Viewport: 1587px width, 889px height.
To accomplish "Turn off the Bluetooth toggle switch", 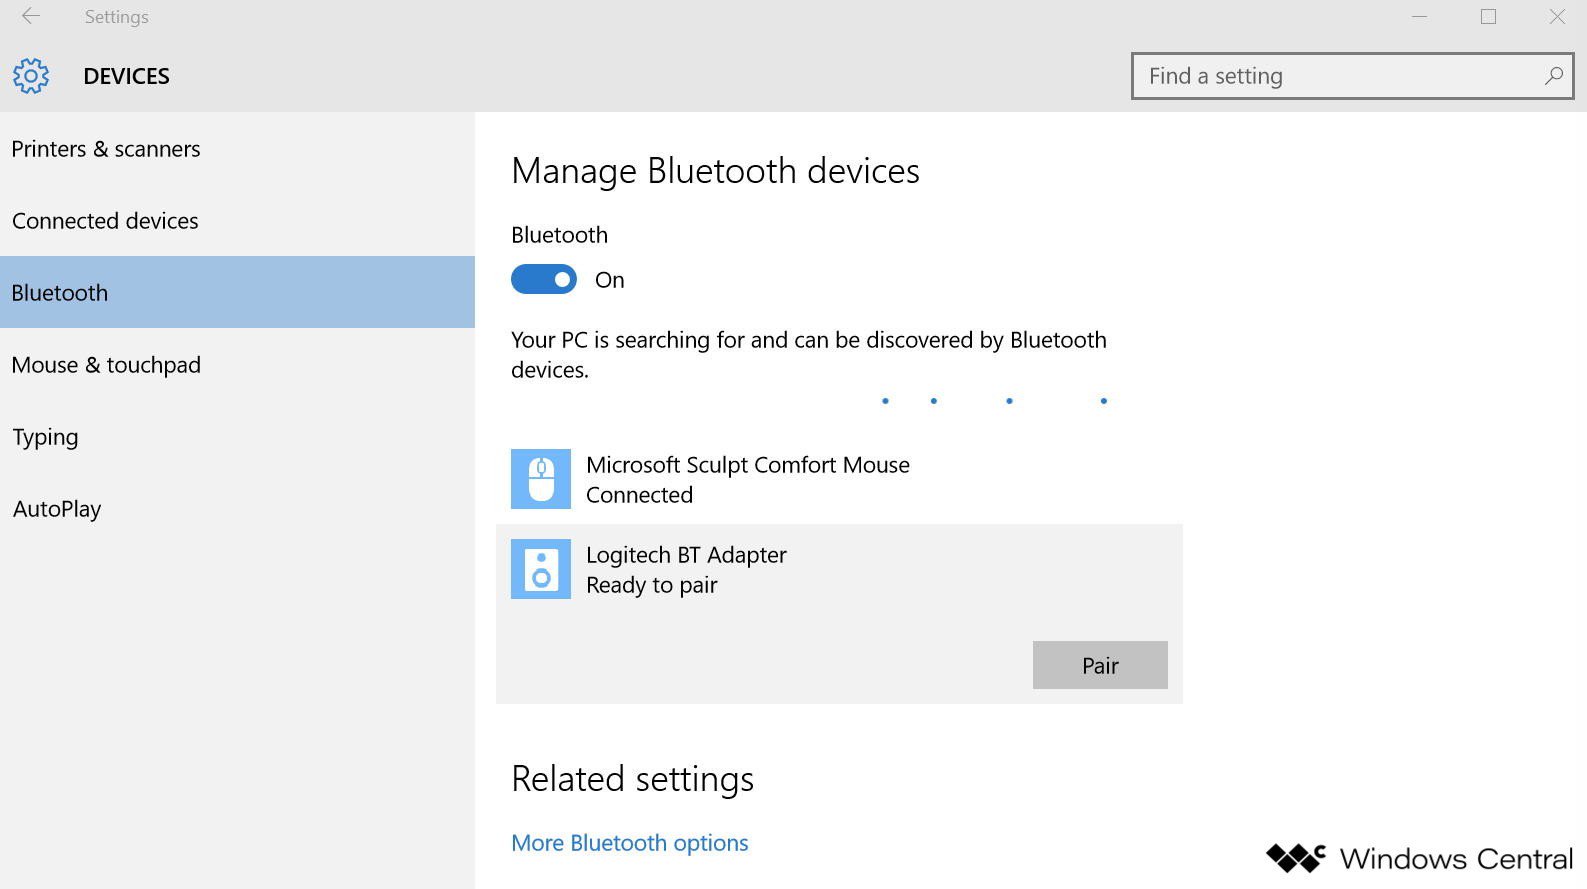I will [544, 279].
